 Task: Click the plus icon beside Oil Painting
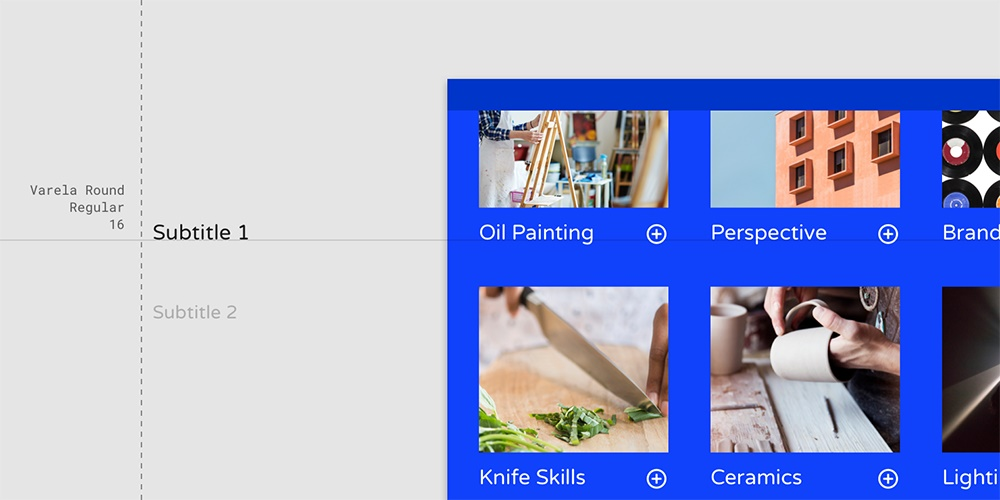coord(656,234)
